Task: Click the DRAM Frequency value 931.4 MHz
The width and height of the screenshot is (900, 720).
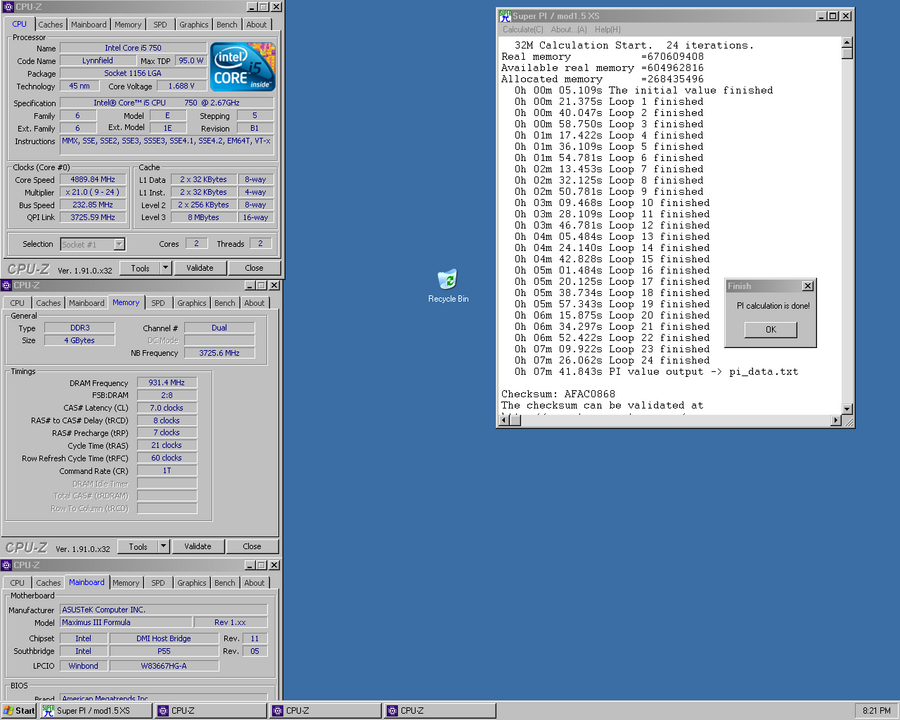Action: 167,383
